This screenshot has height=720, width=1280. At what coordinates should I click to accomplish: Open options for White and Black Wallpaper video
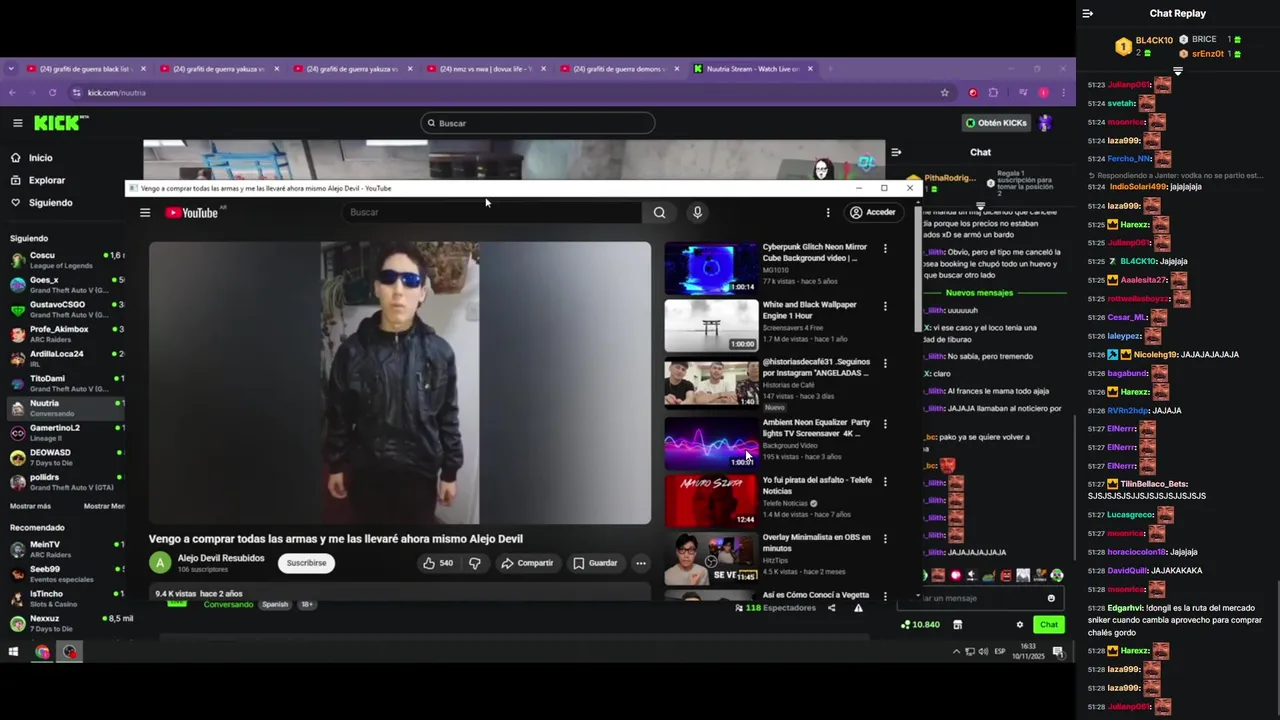pyautogui.click(x=885, y=306)
